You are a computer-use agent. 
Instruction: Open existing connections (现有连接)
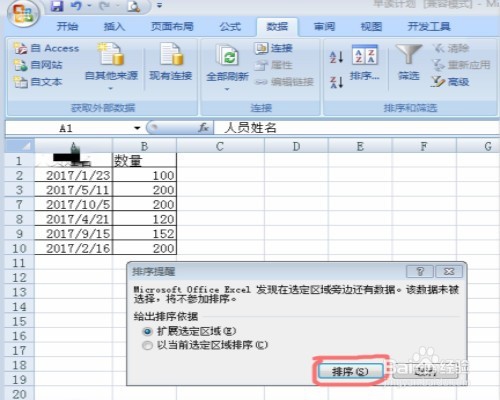coord(171,62)
